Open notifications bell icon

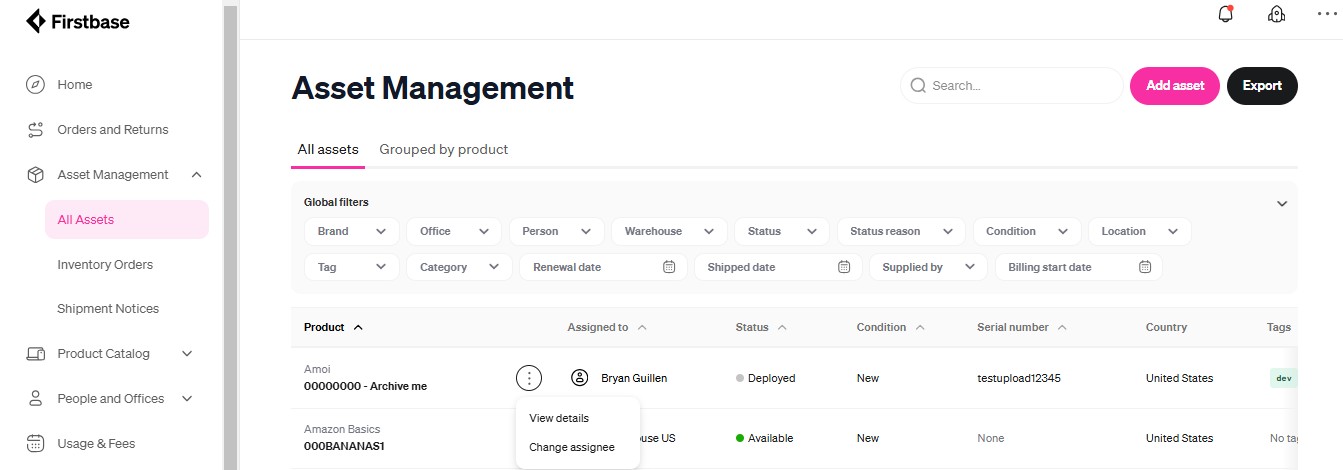pos(1225,14)
